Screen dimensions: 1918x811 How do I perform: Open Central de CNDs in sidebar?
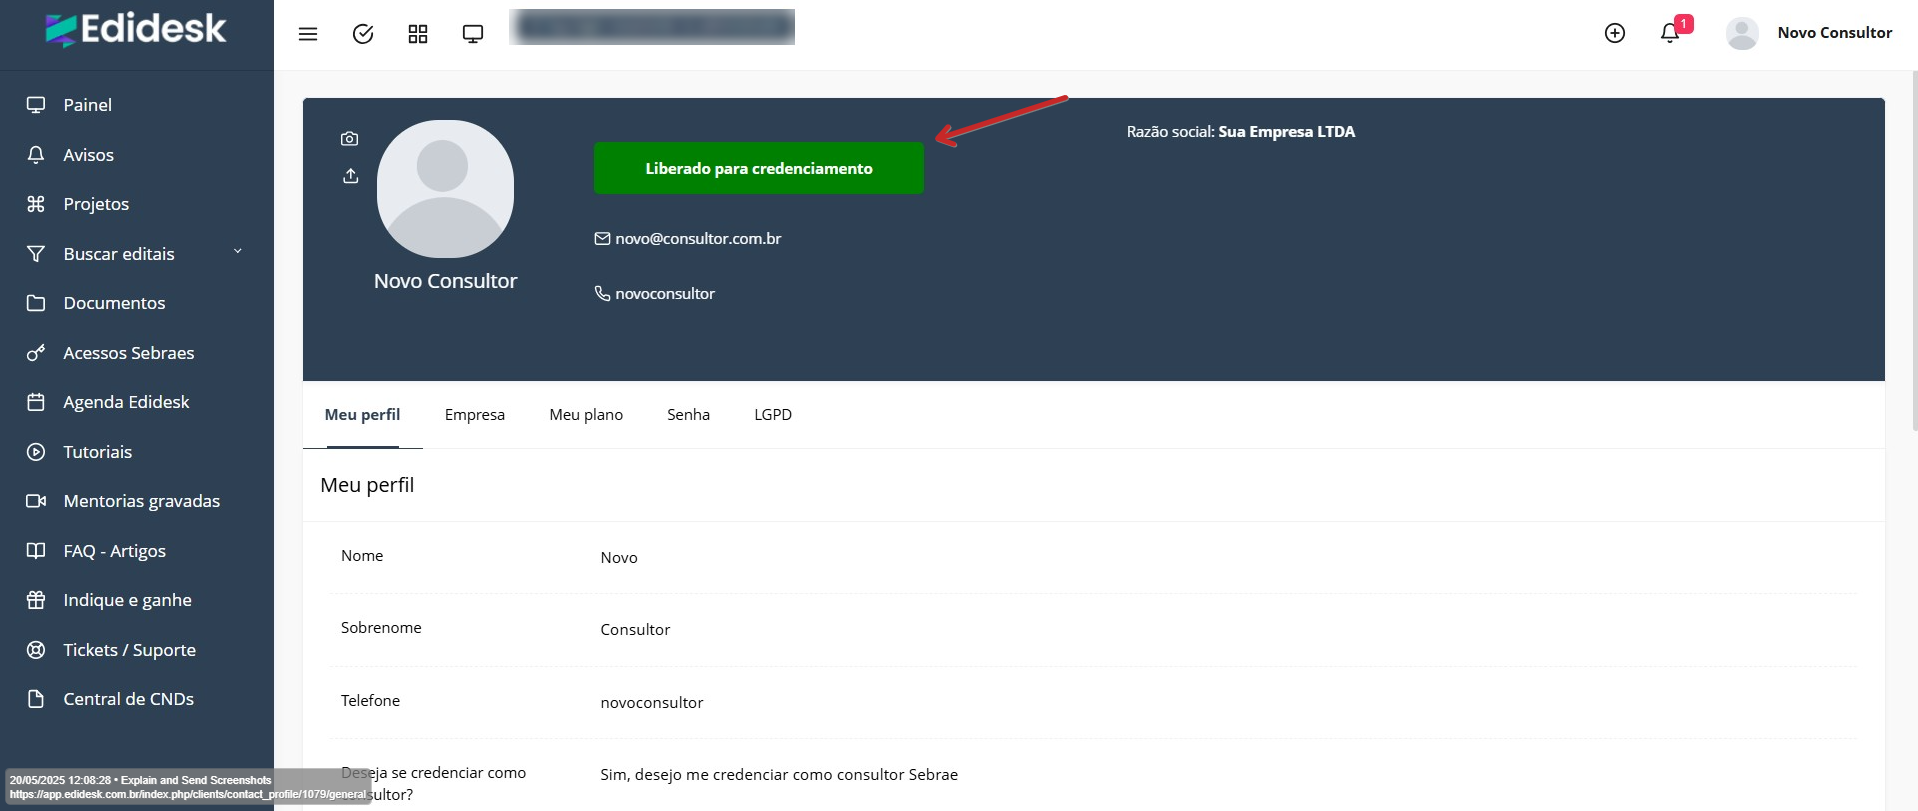(128, 699)
